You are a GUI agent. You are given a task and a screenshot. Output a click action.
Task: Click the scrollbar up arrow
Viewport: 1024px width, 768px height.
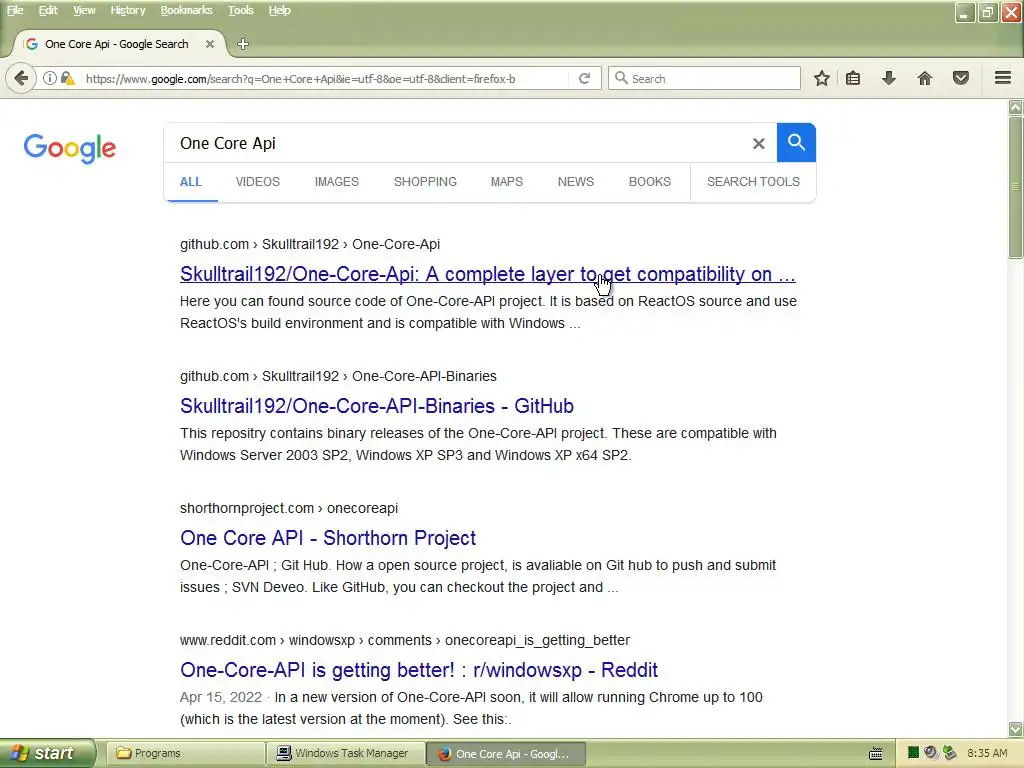[1015, 107]
